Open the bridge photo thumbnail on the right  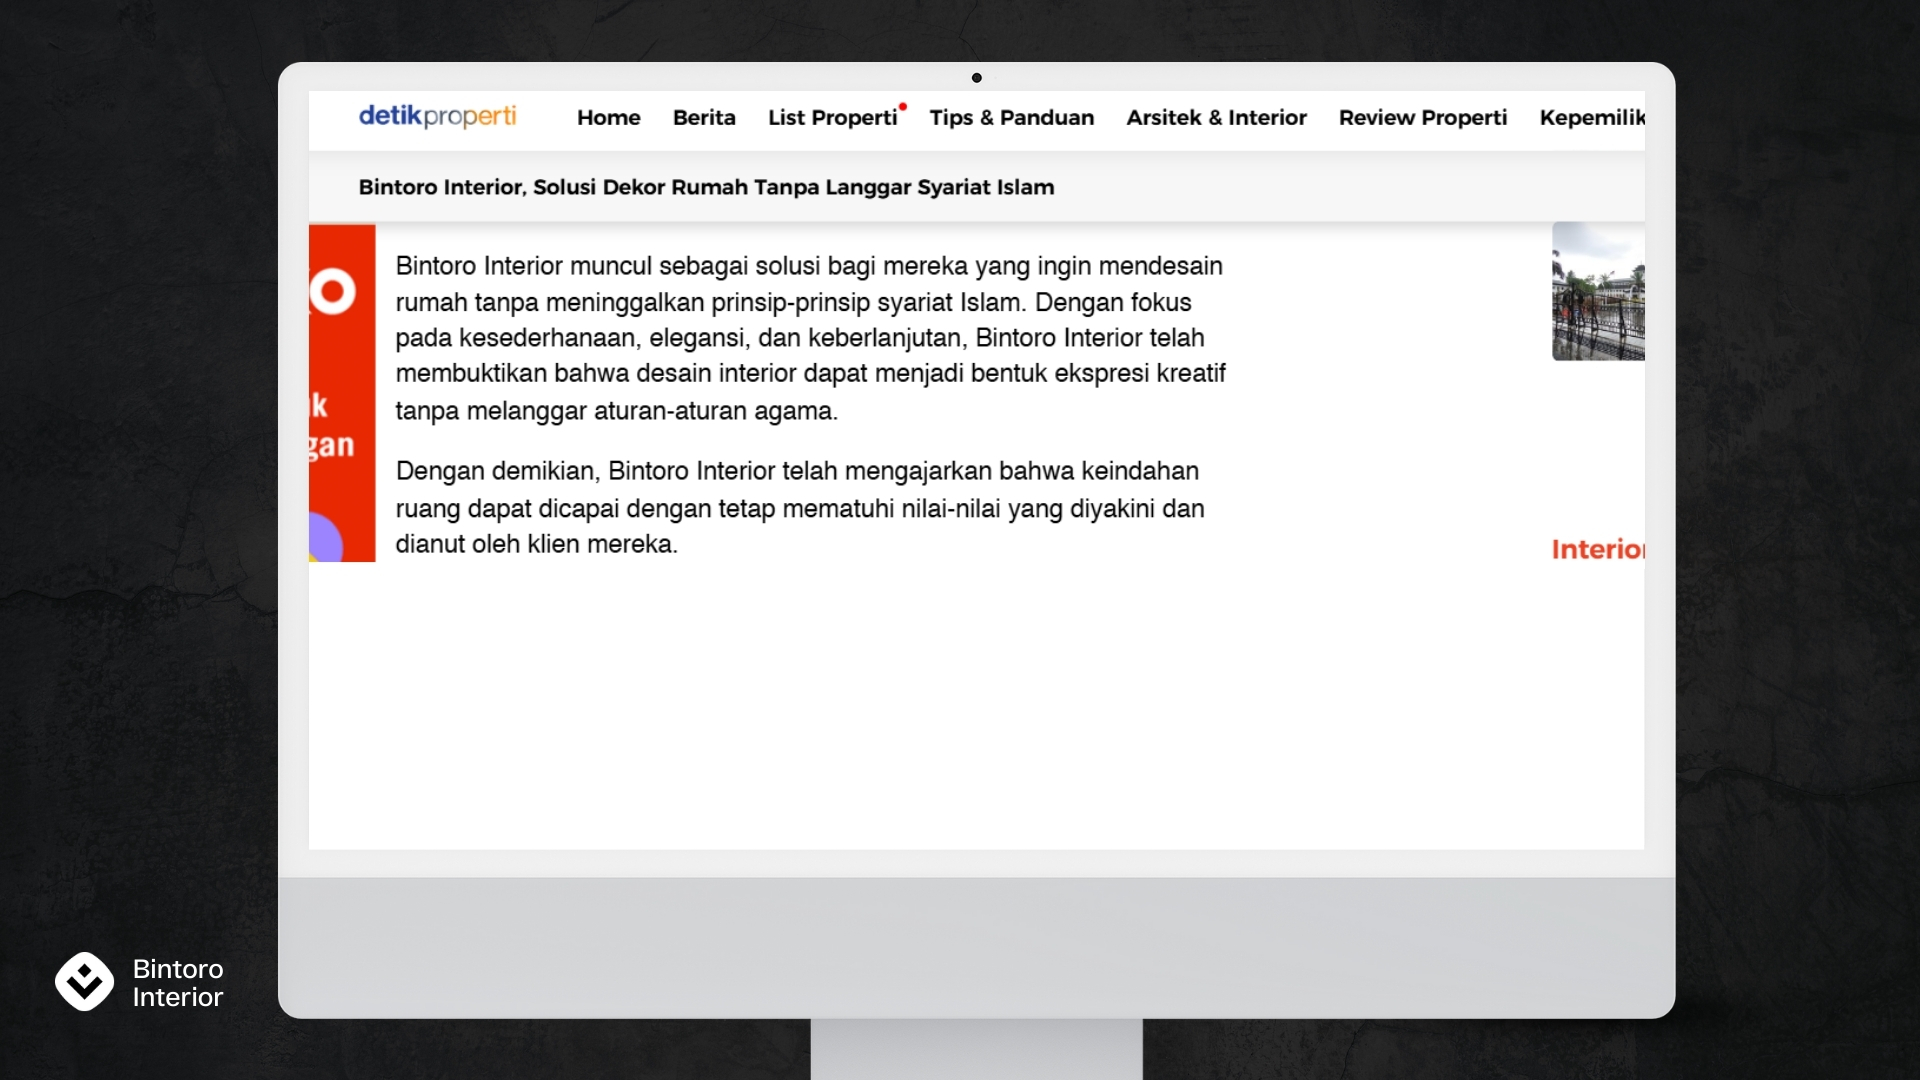pos(1597,291)
